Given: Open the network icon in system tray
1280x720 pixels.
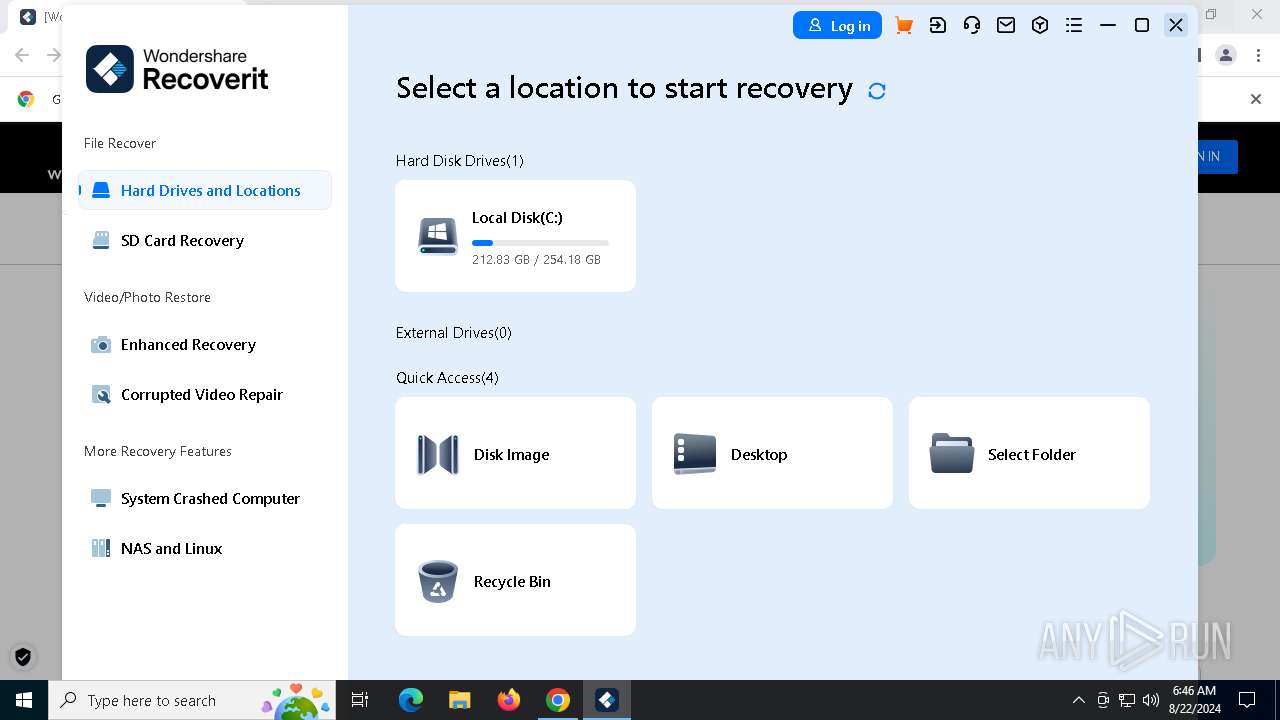Looking at the screenshot, I should click(1127, 700).
